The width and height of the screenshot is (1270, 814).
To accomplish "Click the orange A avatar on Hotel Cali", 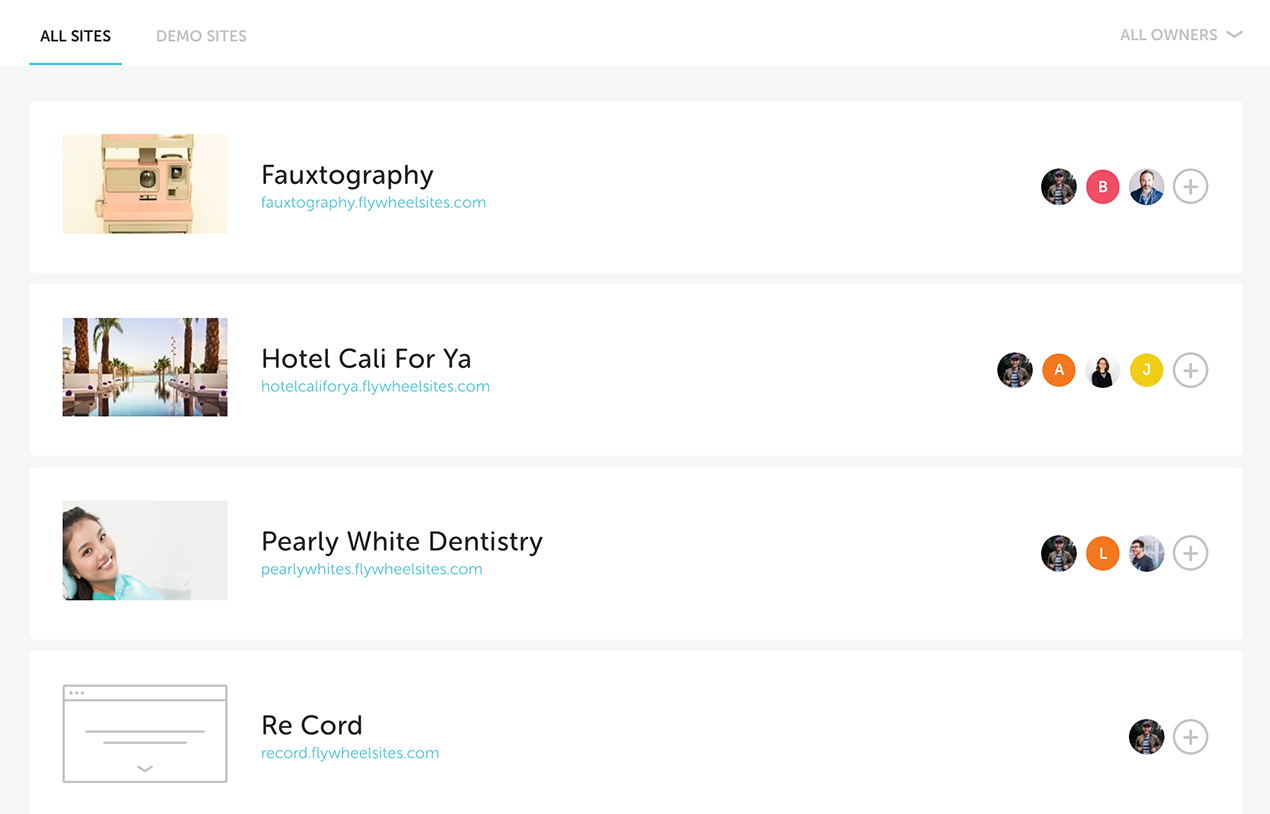I will point(1059,371).
